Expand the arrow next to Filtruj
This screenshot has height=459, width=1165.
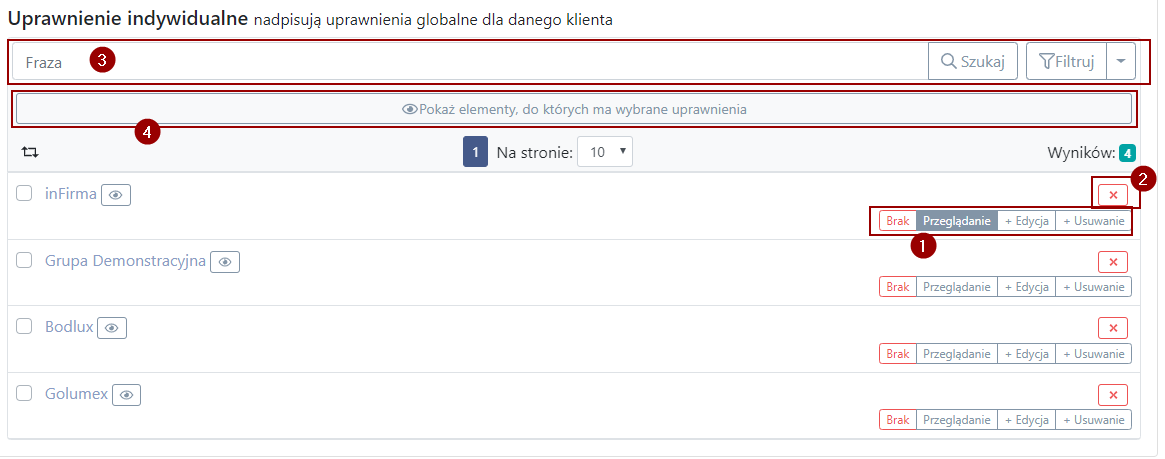(1121, 61)
